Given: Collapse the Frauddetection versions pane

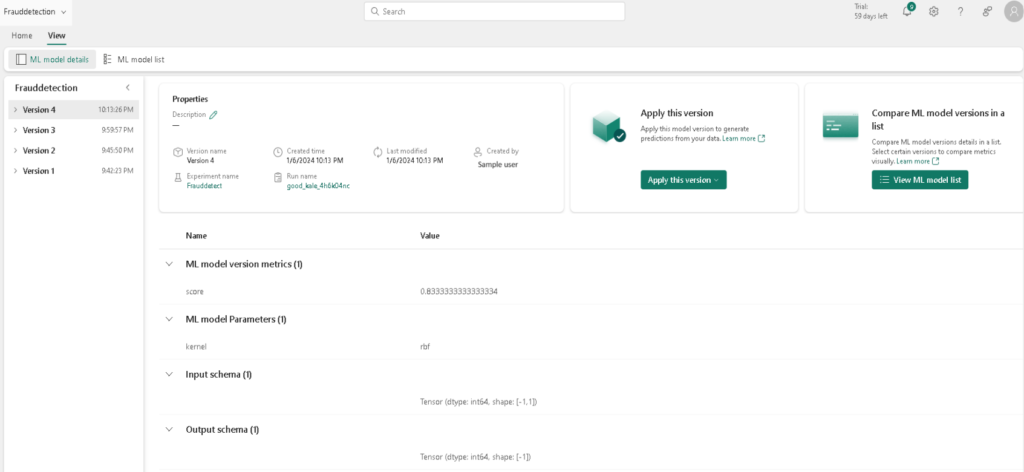Looking at the screenshot, I should click(127, 88).
